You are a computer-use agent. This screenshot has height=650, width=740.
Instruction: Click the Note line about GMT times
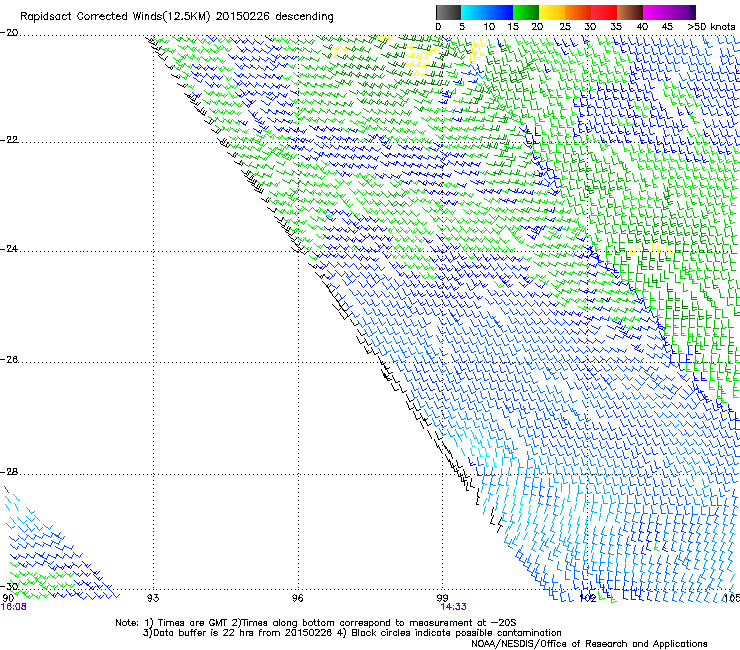click(x=315, y=623)
